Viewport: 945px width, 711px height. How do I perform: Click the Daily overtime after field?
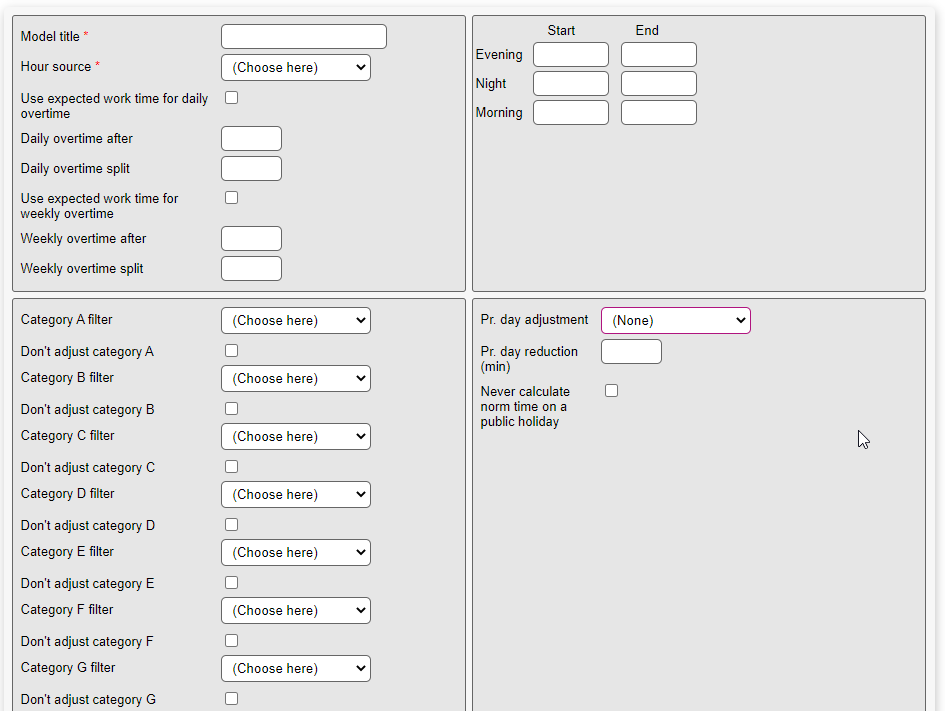tap(251, 139)
